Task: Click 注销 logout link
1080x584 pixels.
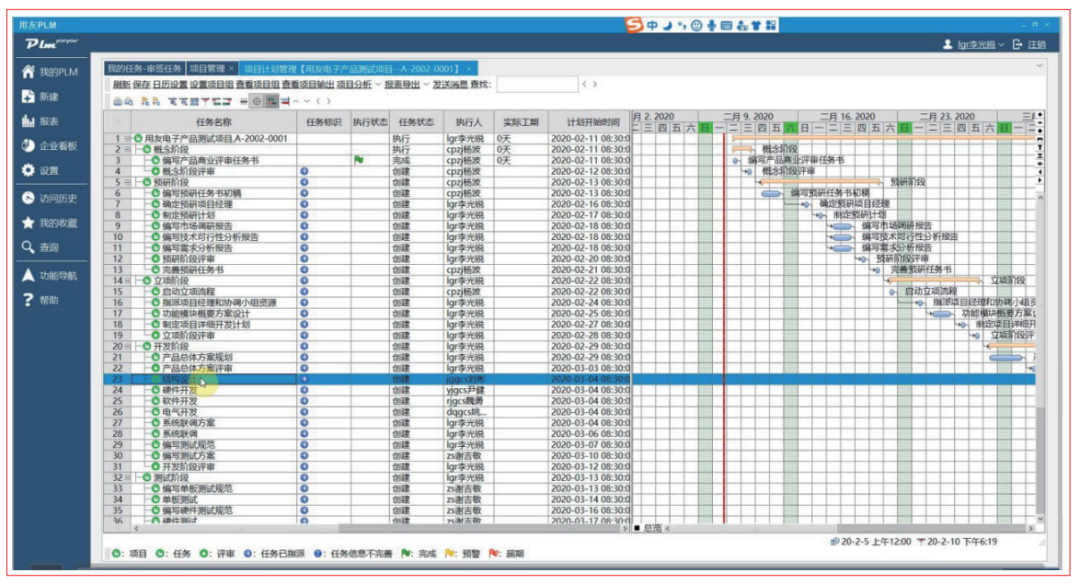Action: coord(1037,45)
